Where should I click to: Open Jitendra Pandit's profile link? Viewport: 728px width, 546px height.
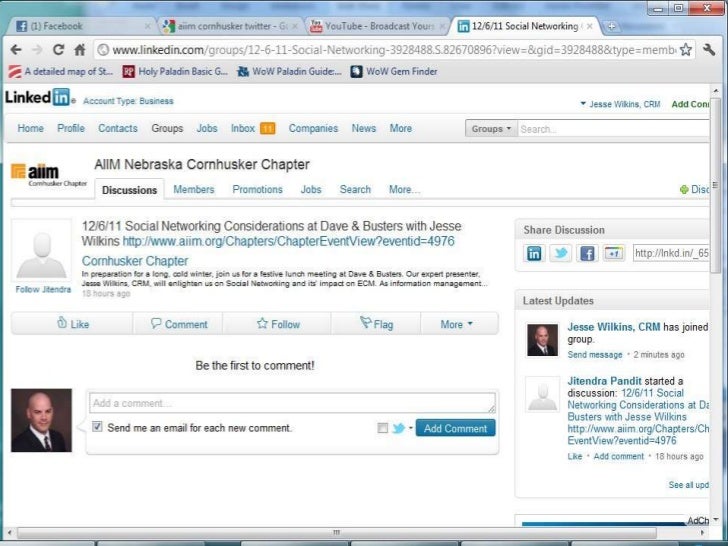604,381
